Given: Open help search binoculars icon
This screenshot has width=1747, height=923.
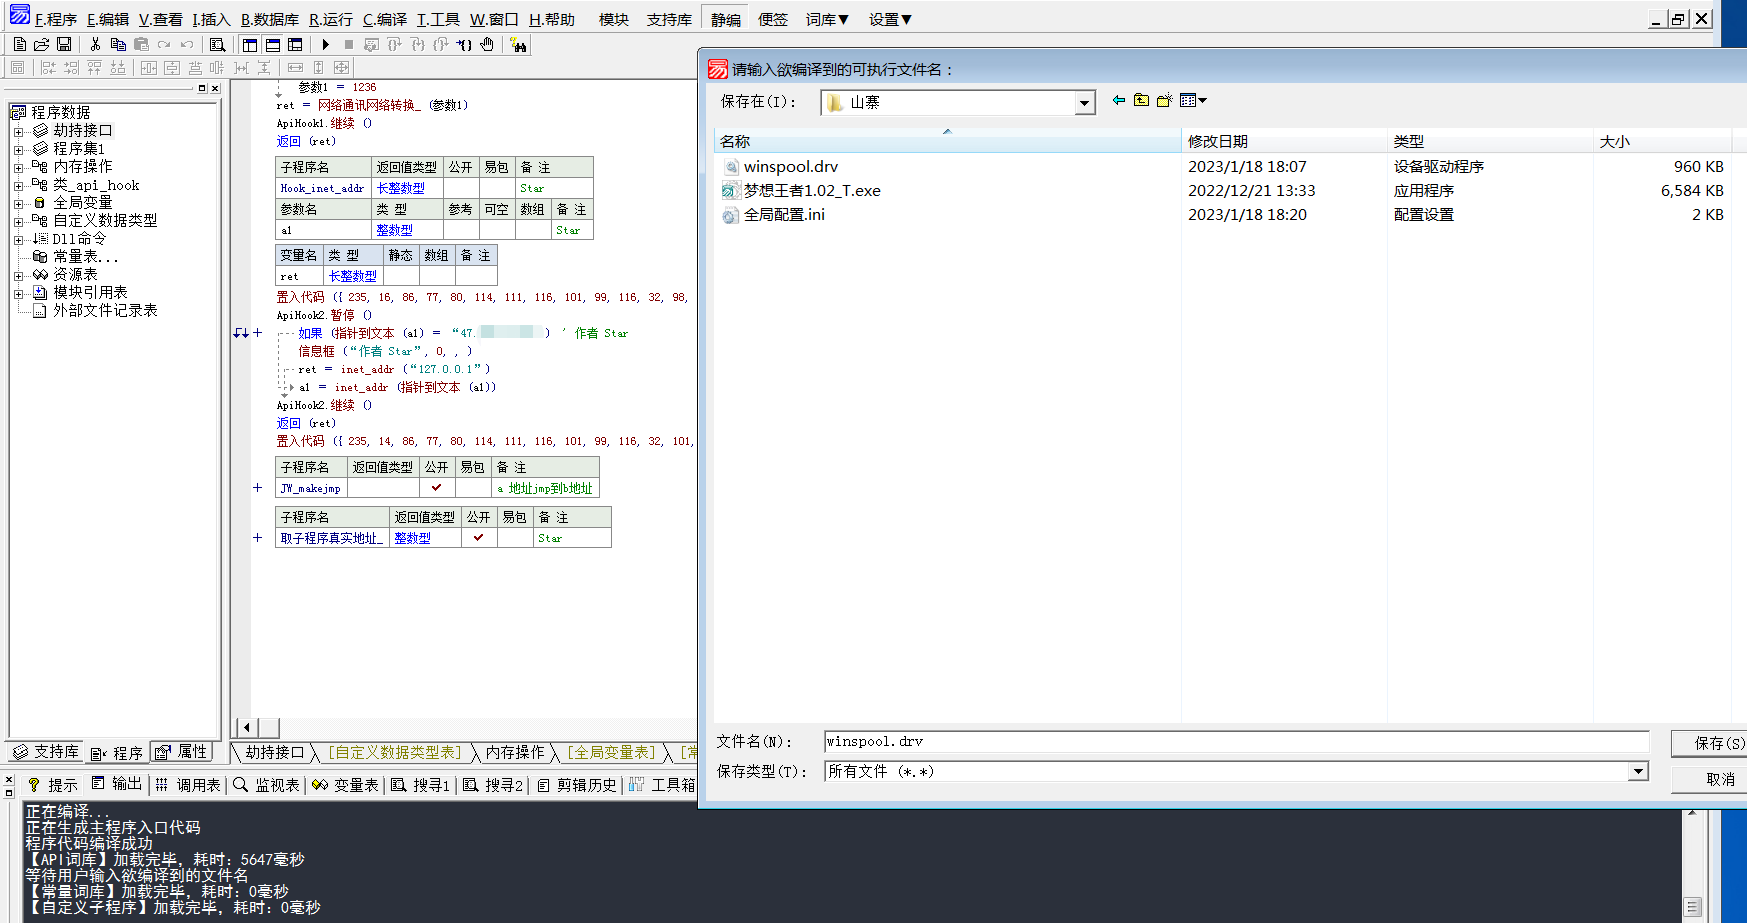Looking at the screenshot, I should (x=518, y=44).
